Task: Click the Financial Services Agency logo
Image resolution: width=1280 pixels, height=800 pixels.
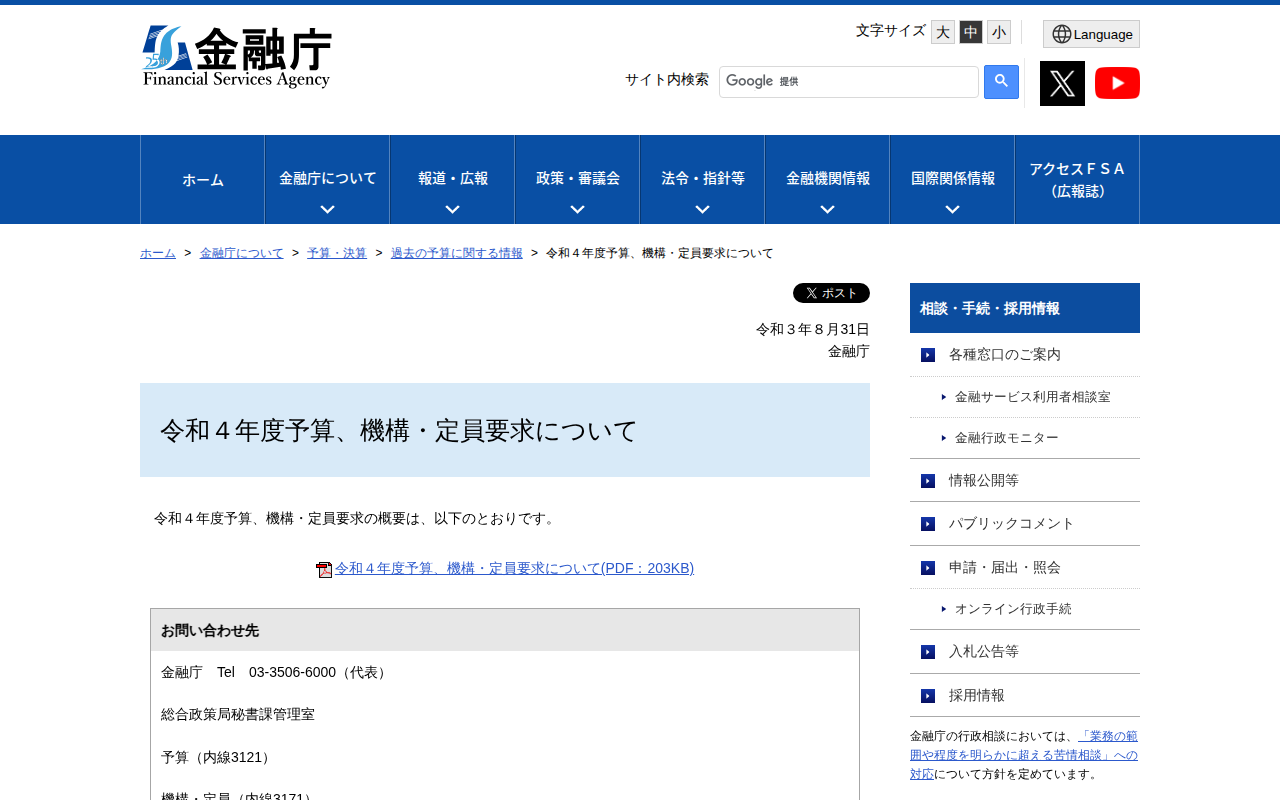Action: point(237,57)
